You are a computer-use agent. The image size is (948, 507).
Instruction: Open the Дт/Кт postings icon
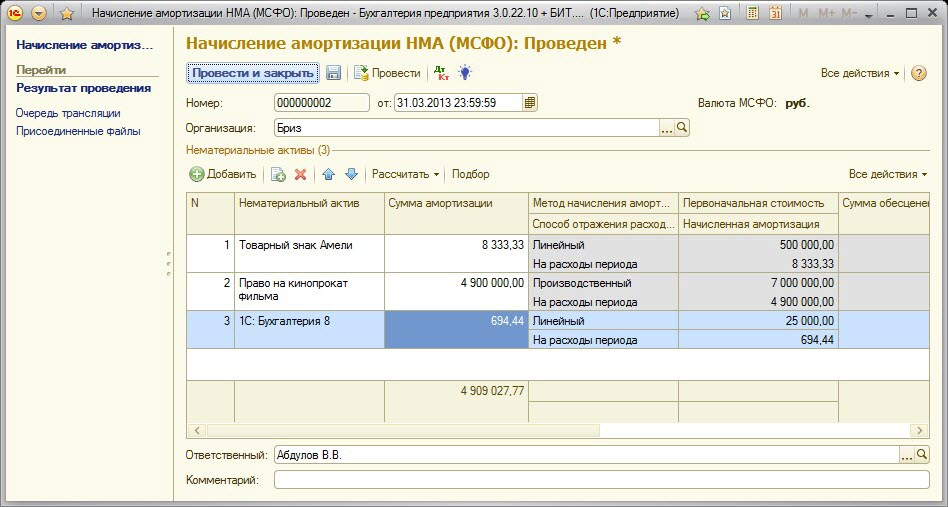click(440, 73)
